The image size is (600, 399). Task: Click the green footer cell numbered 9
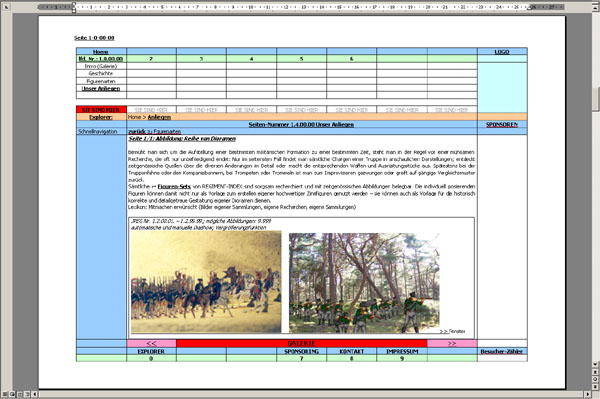coord(402,358)
